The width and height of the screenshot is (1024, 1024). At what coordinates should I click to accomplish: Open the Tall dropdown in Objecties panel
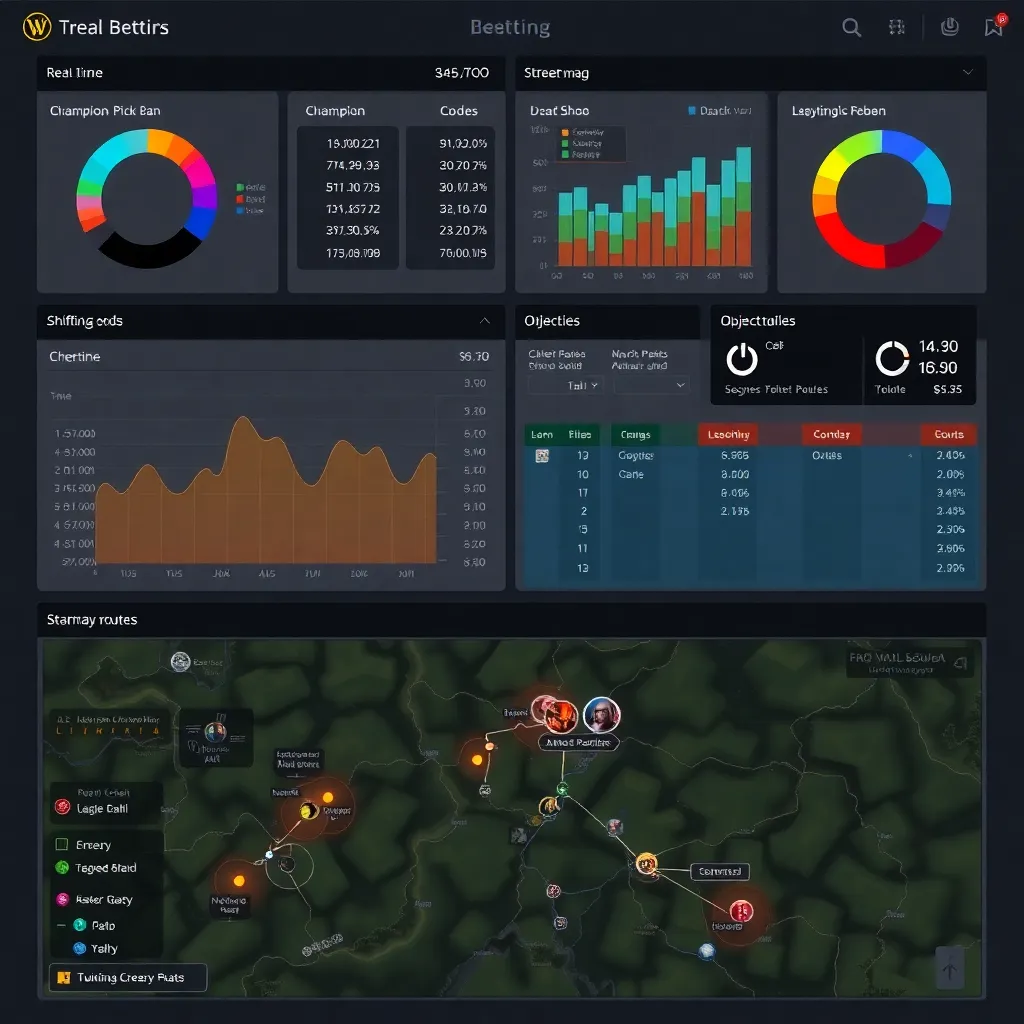(581, 385)
